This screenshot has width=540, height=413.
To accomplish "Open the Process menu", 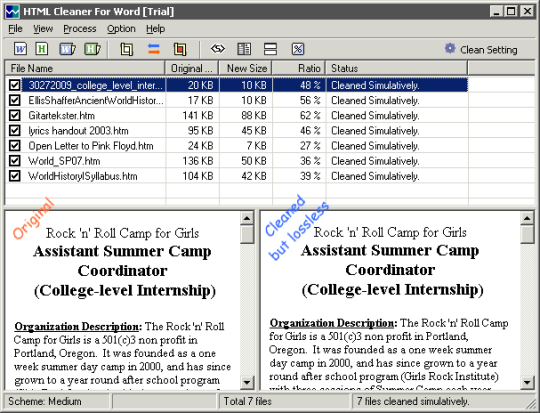I will (x=80, y=29).
